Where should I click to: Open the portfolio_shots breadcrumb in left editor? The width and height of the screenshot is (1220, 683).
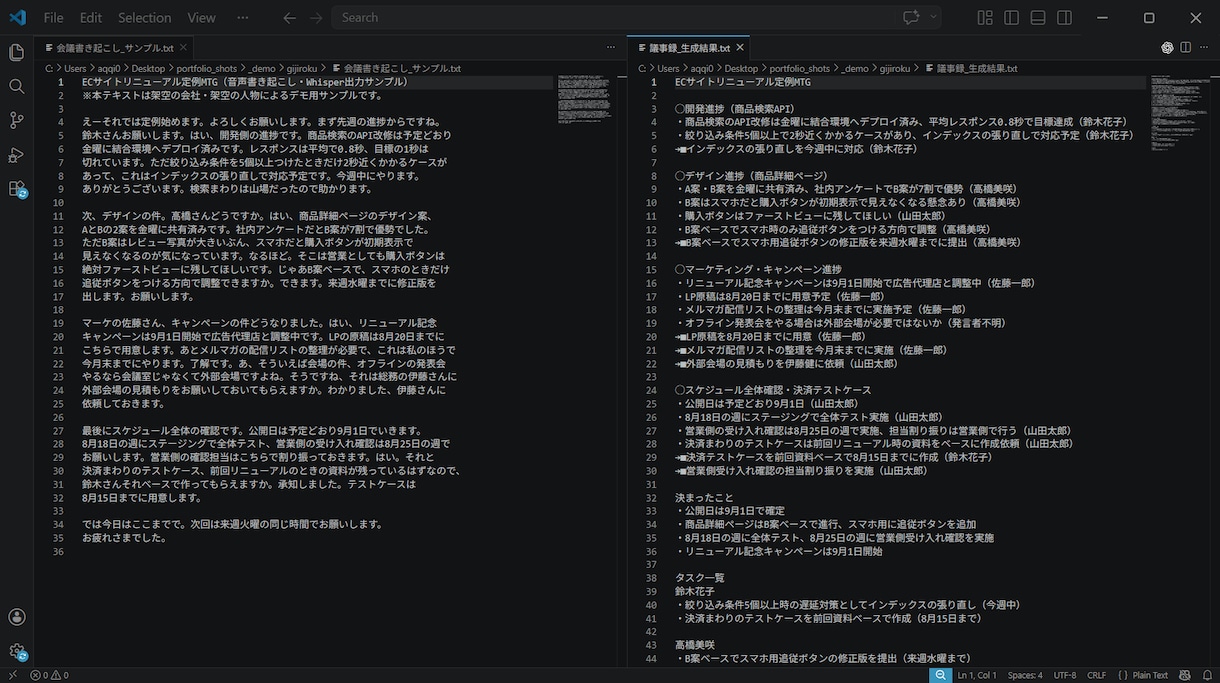tap(208, 68)
